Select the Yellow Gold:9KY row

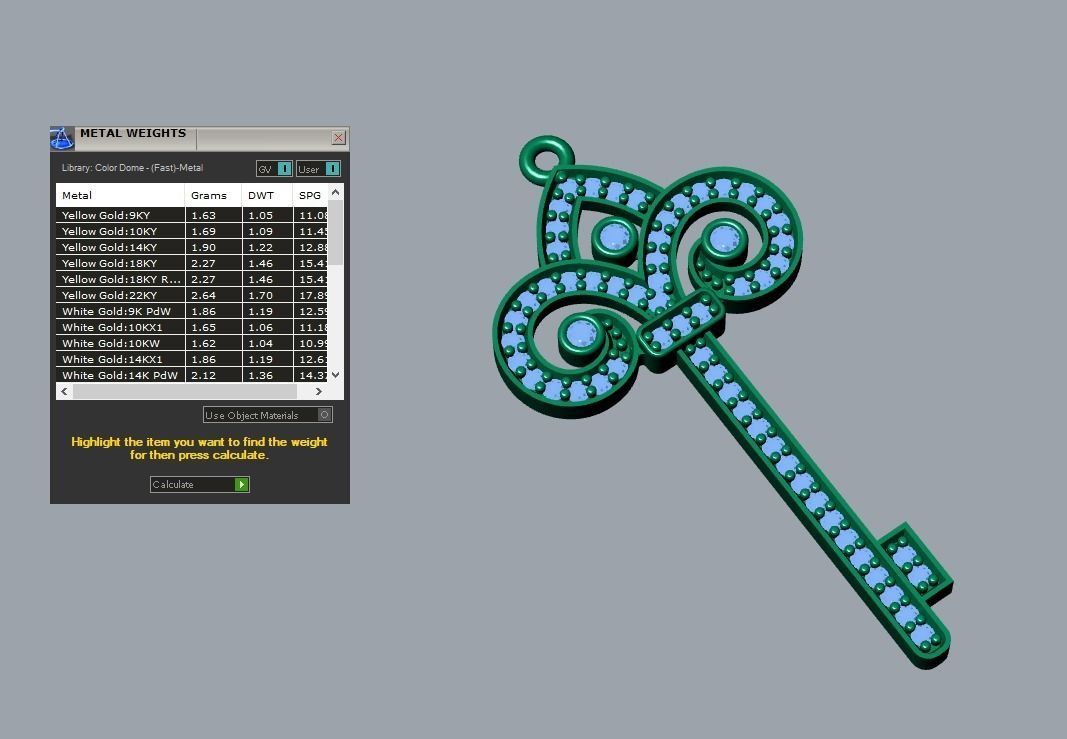point(191,215)
